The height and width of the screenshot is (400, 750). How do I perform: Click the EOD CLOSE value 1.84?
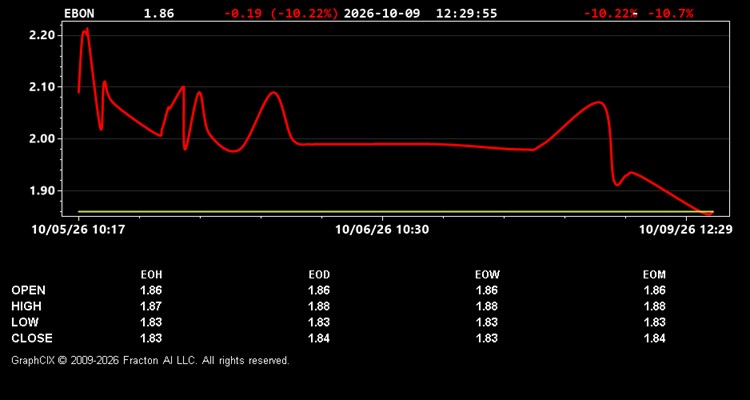pyautogui.click(x=319, y=338)
